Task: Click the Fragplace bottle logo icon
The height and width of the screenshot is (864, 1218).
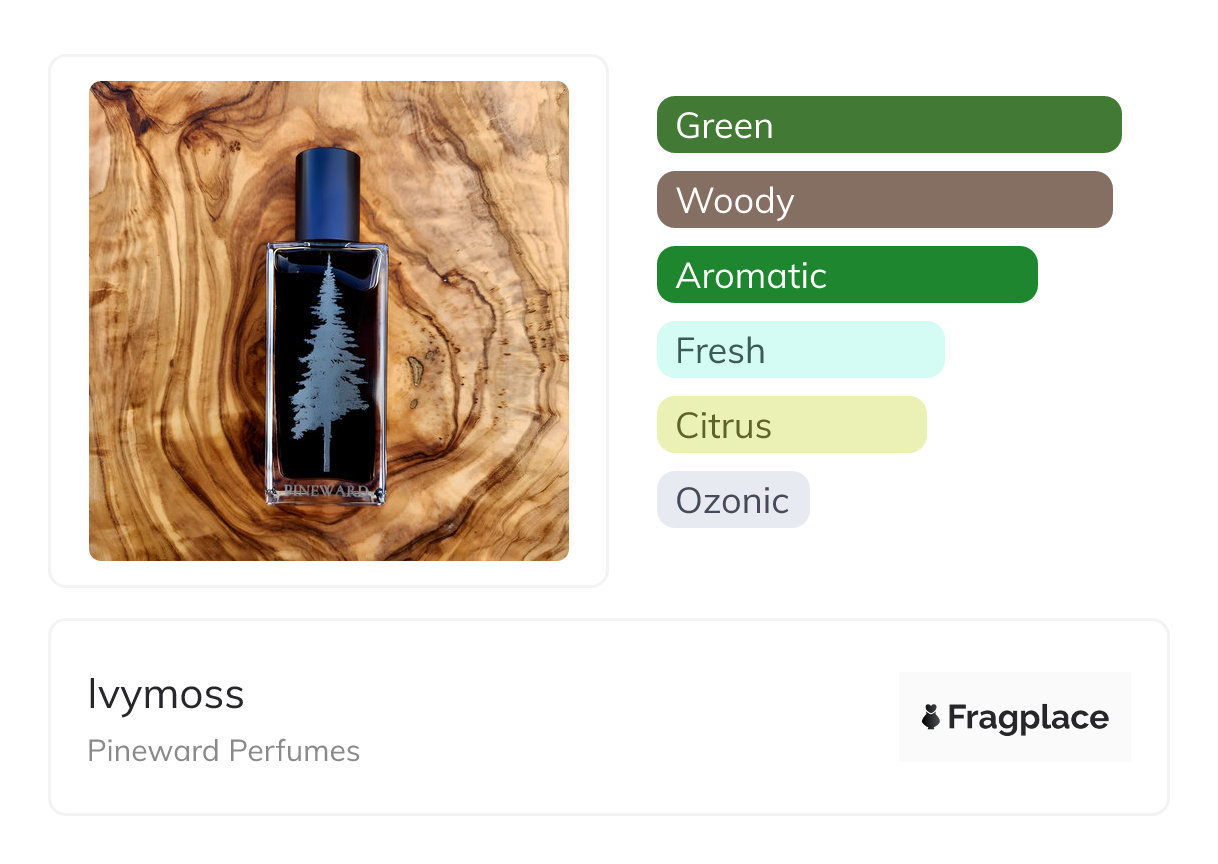Action: tap(931, 717)
